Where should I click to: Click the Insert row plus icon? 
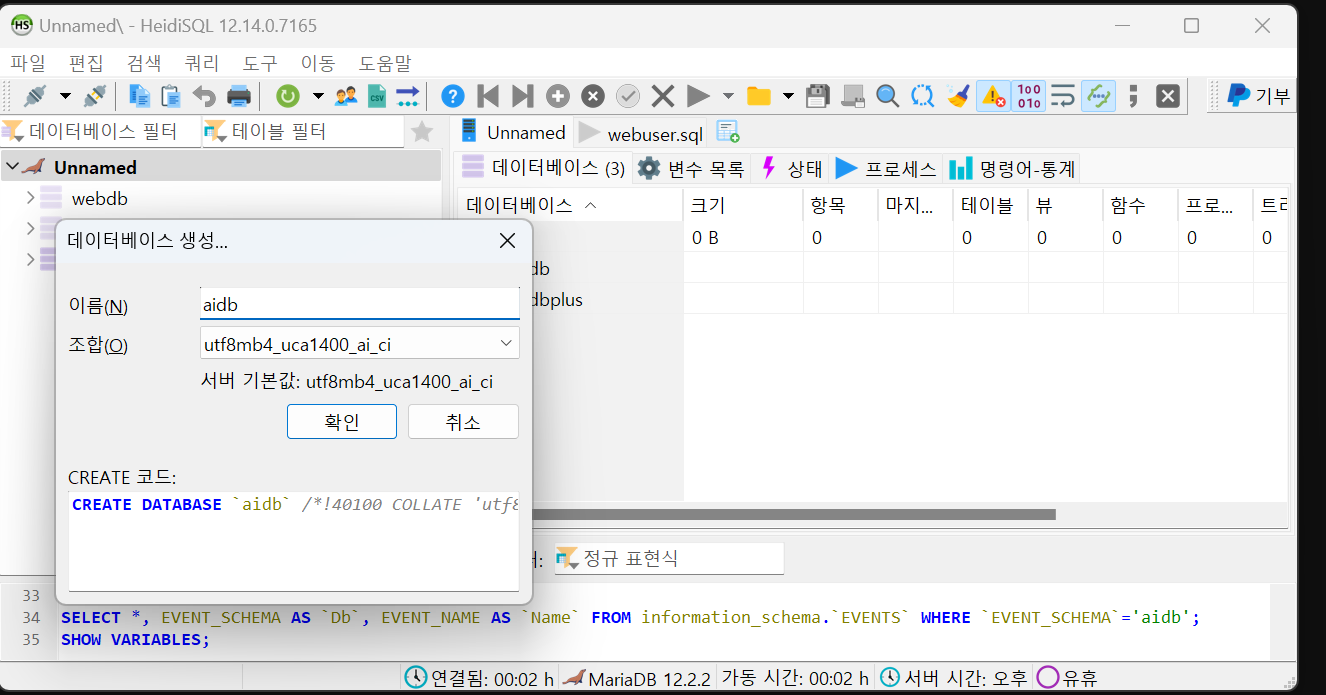pos(558,96)
